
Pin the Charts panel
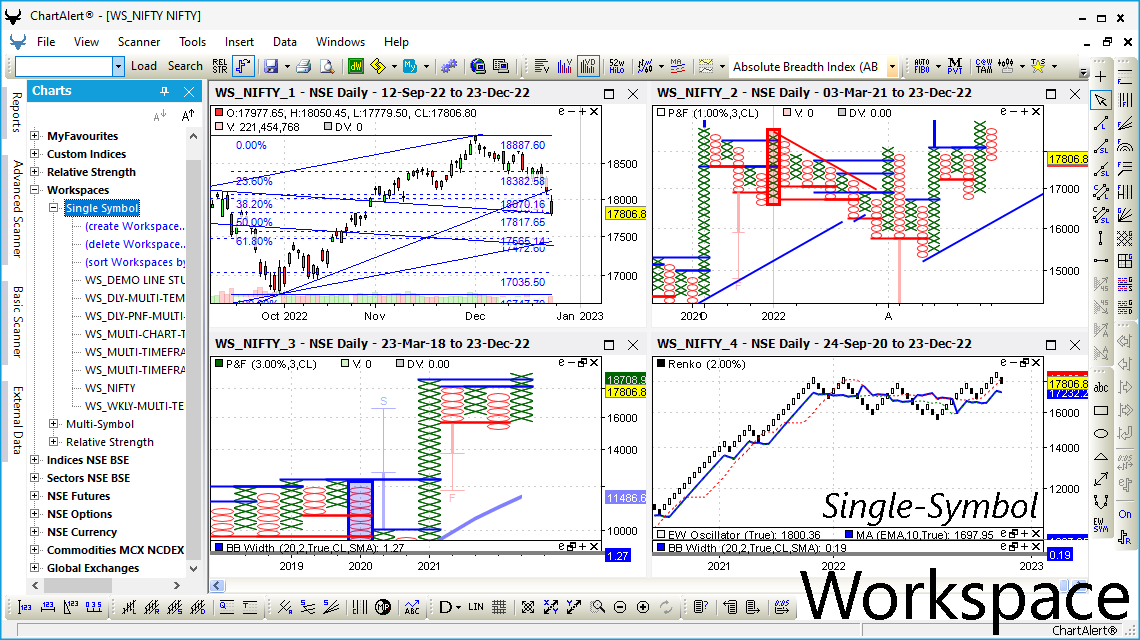click(164, 91)
